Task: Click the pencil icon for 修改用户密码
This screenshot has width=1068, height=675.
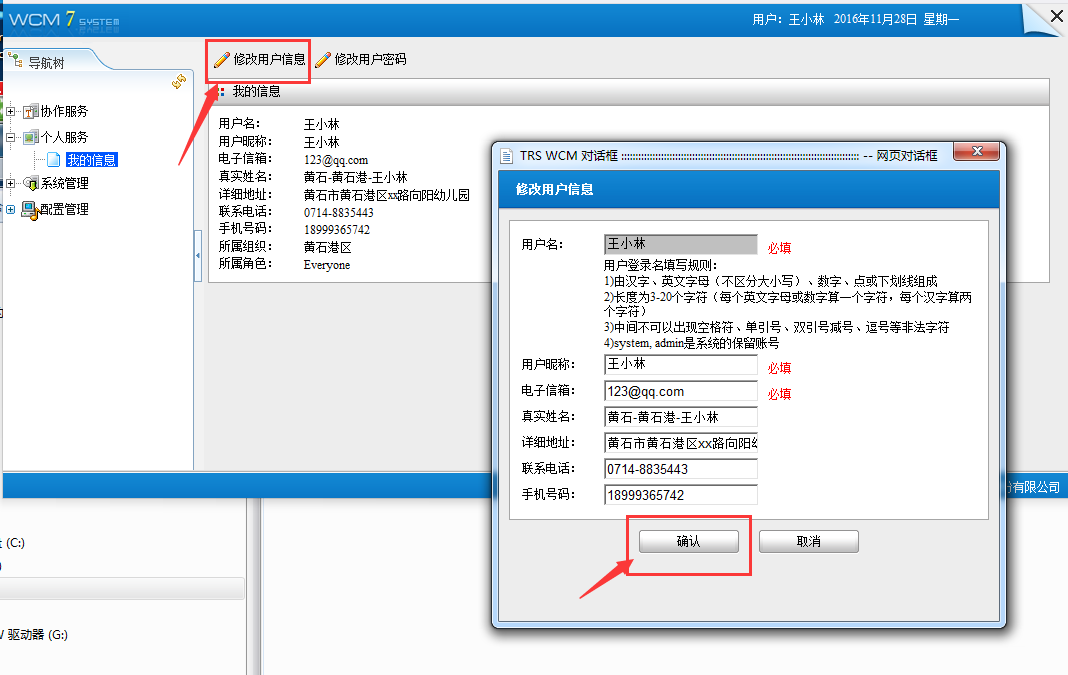Action: click(x=323, y=60)
